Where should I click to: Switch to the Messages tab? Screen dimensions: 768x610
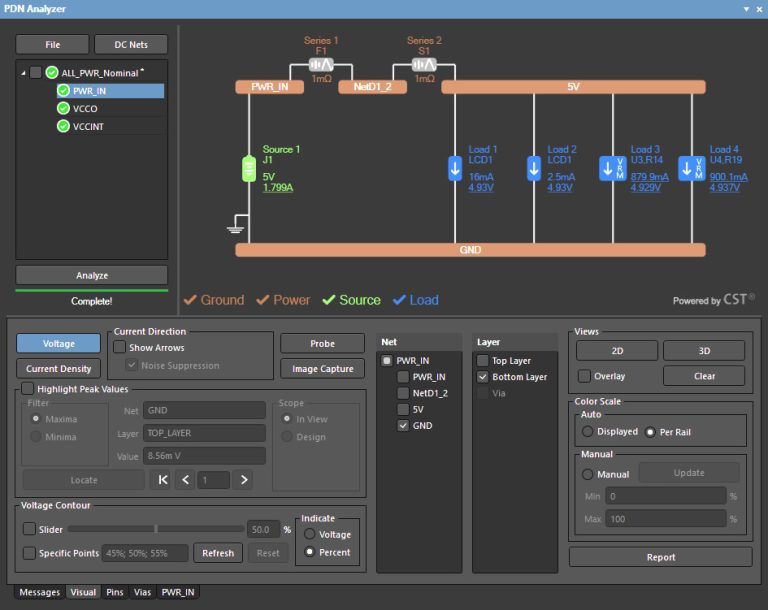[40, 592]
